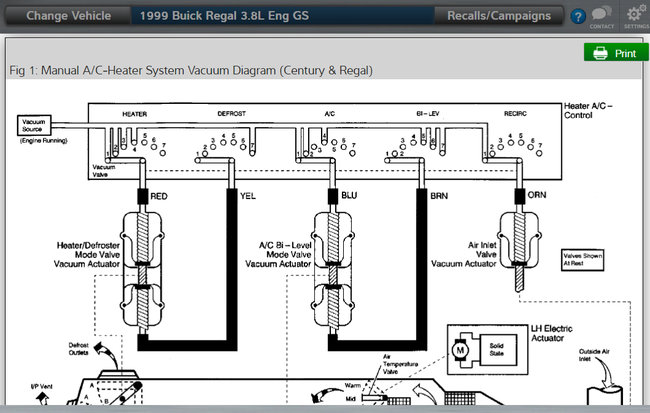The image size is (650, 413).
Task: Click the RED hose label
Action: [x=159, y=196]
